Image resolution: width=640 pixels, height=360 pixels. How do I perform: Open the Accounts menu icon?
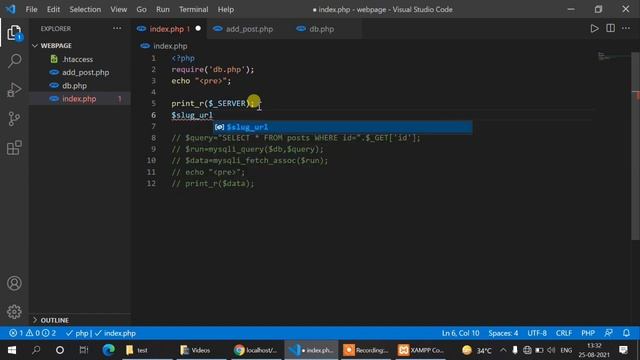[14, 283]
